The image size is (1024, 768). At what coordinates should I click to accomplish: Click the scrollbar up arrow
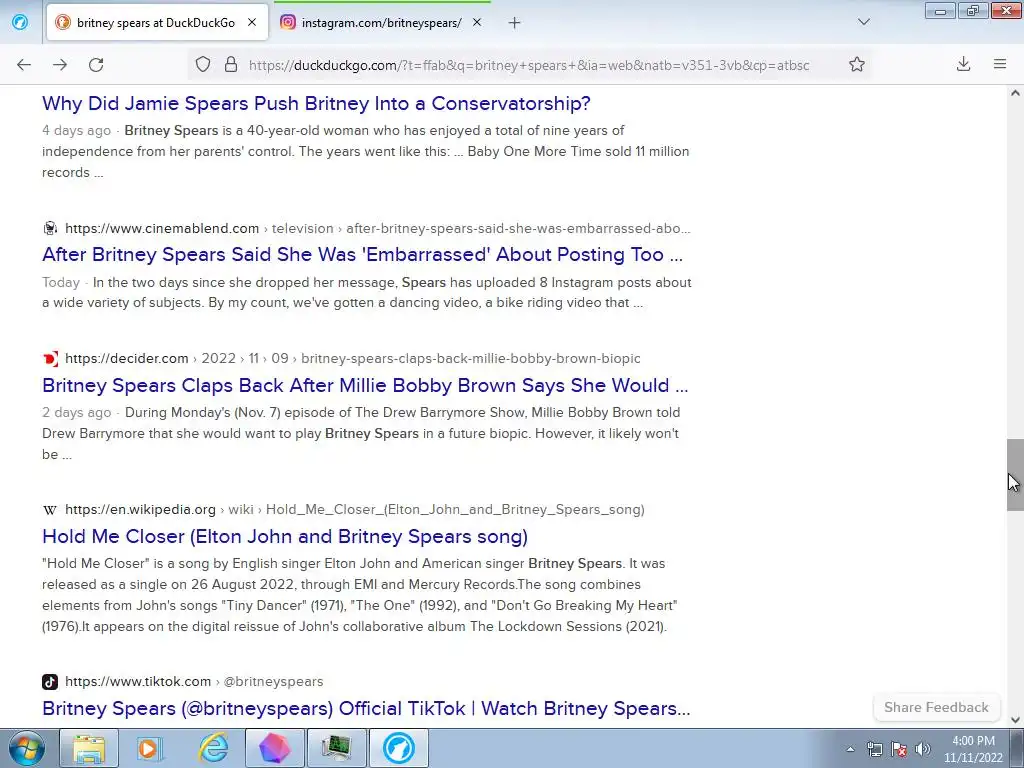(1015, 93)
